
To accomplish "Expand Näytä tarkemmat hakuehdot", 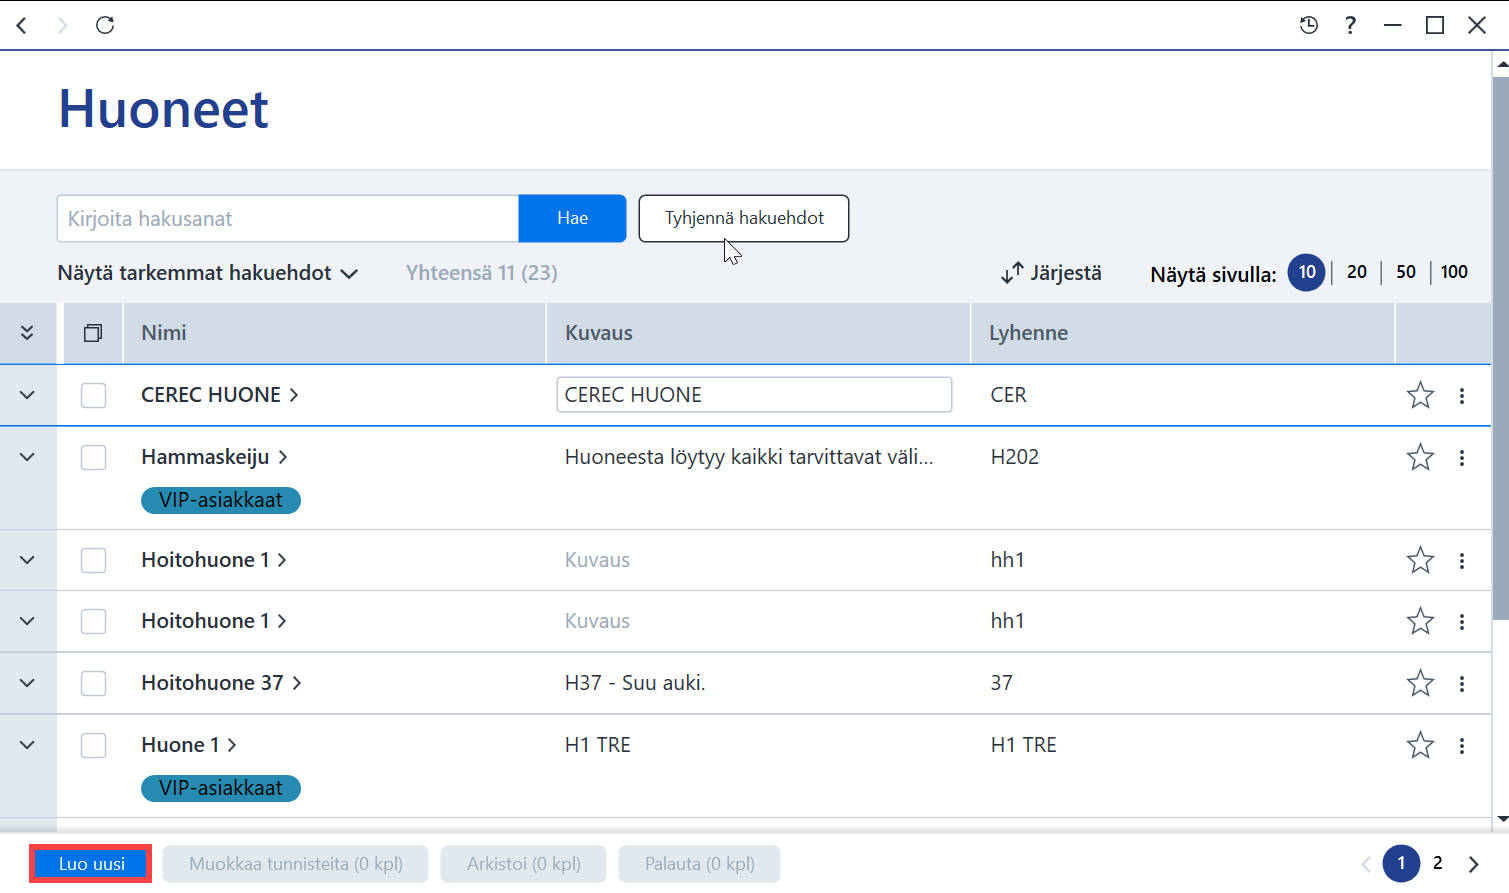I will [x=207, y=273].
